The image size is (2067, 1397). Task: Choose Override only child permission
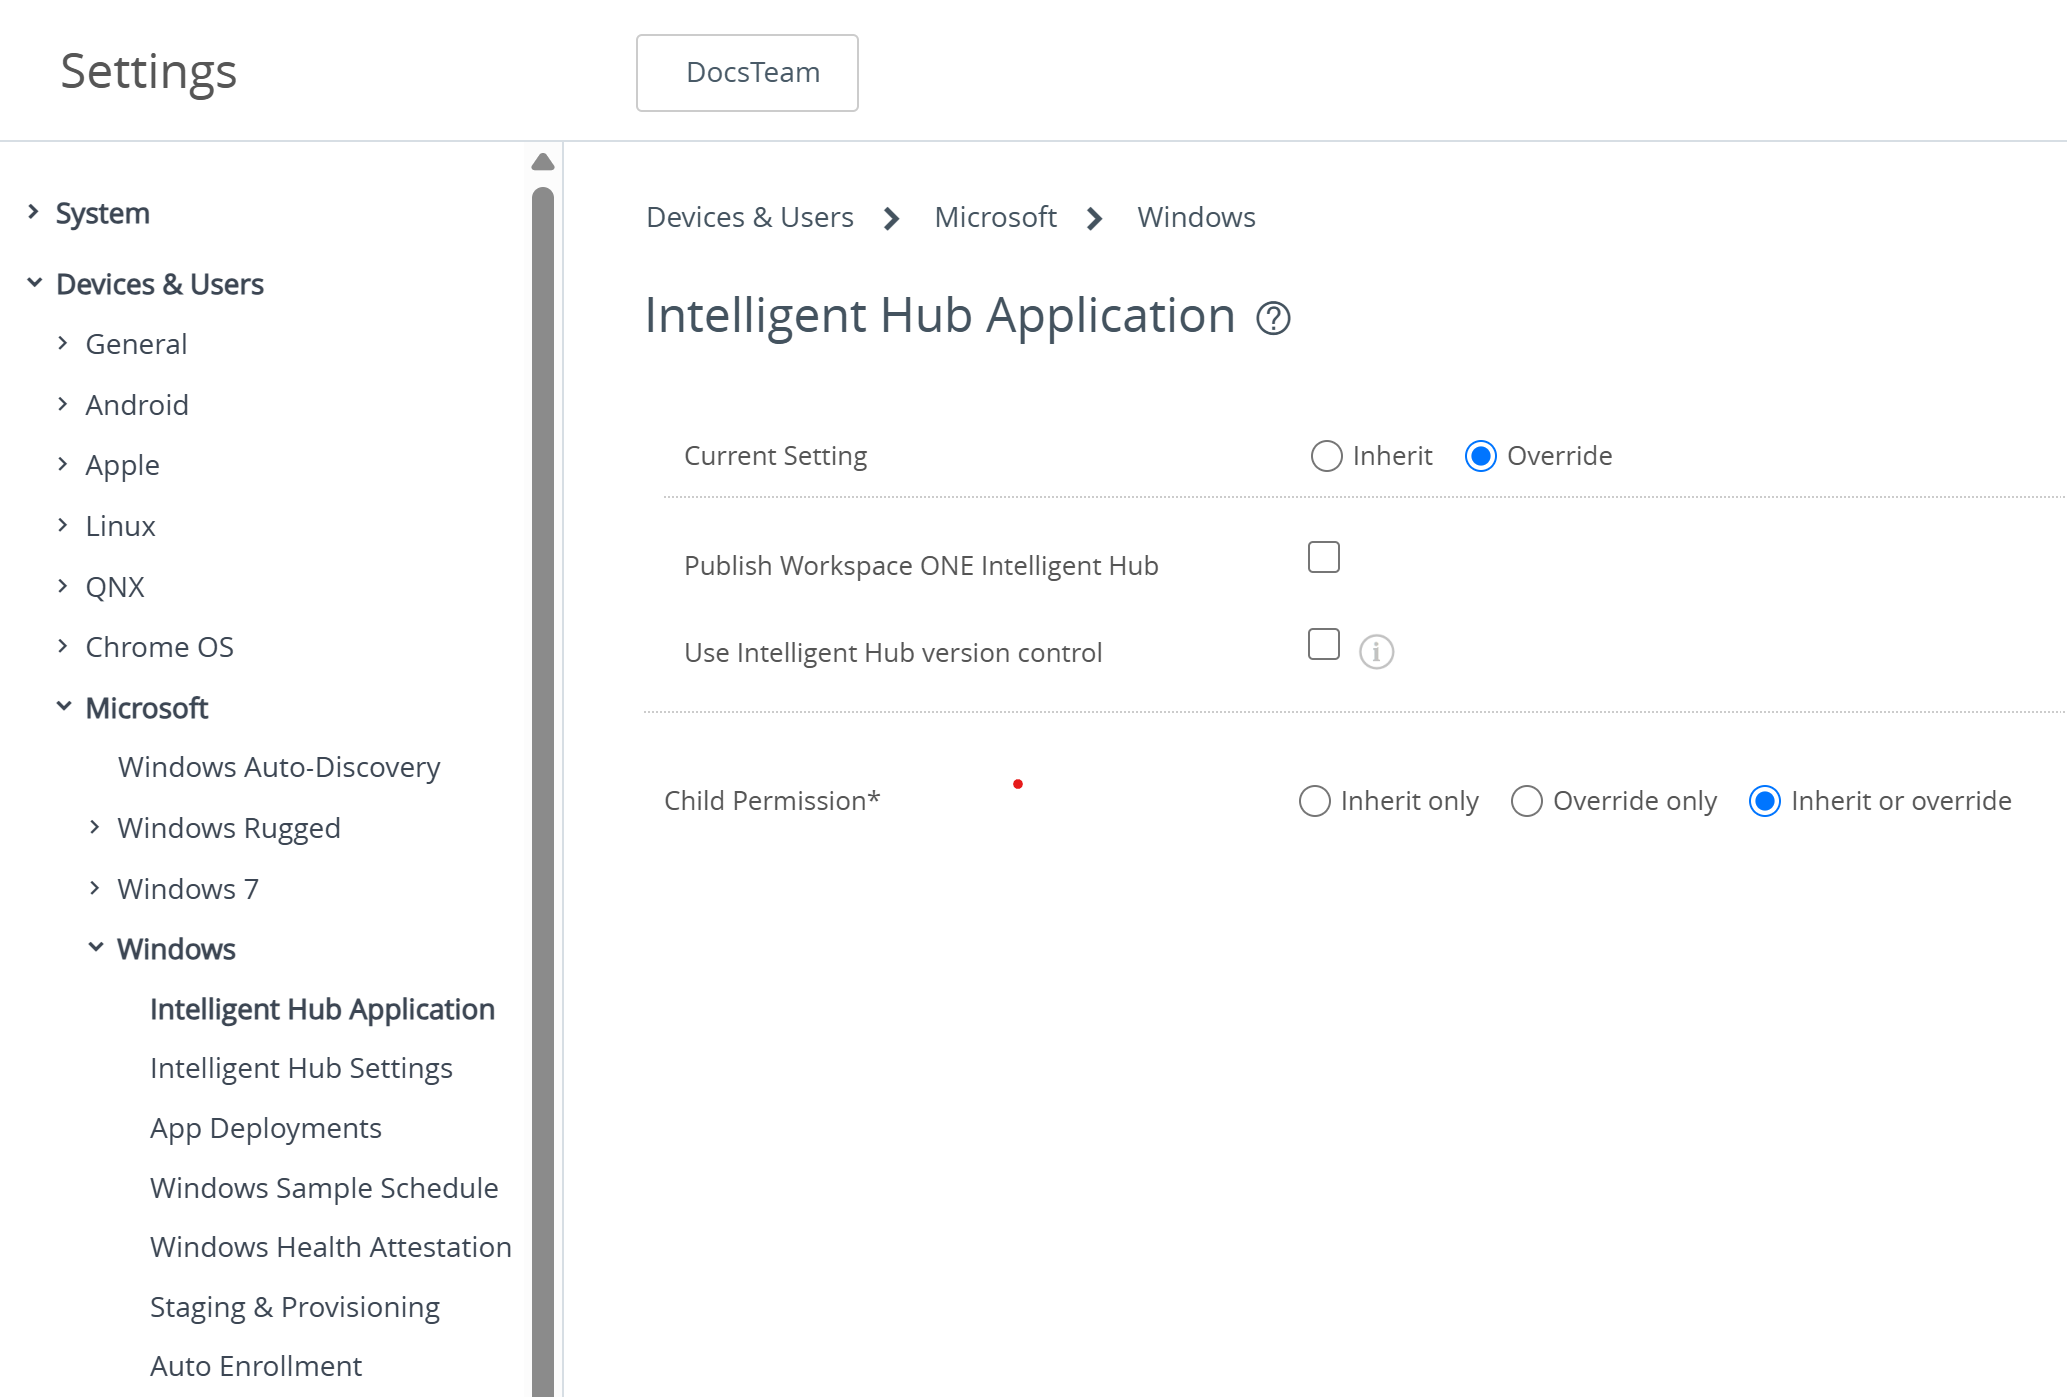pos(1526,801)
